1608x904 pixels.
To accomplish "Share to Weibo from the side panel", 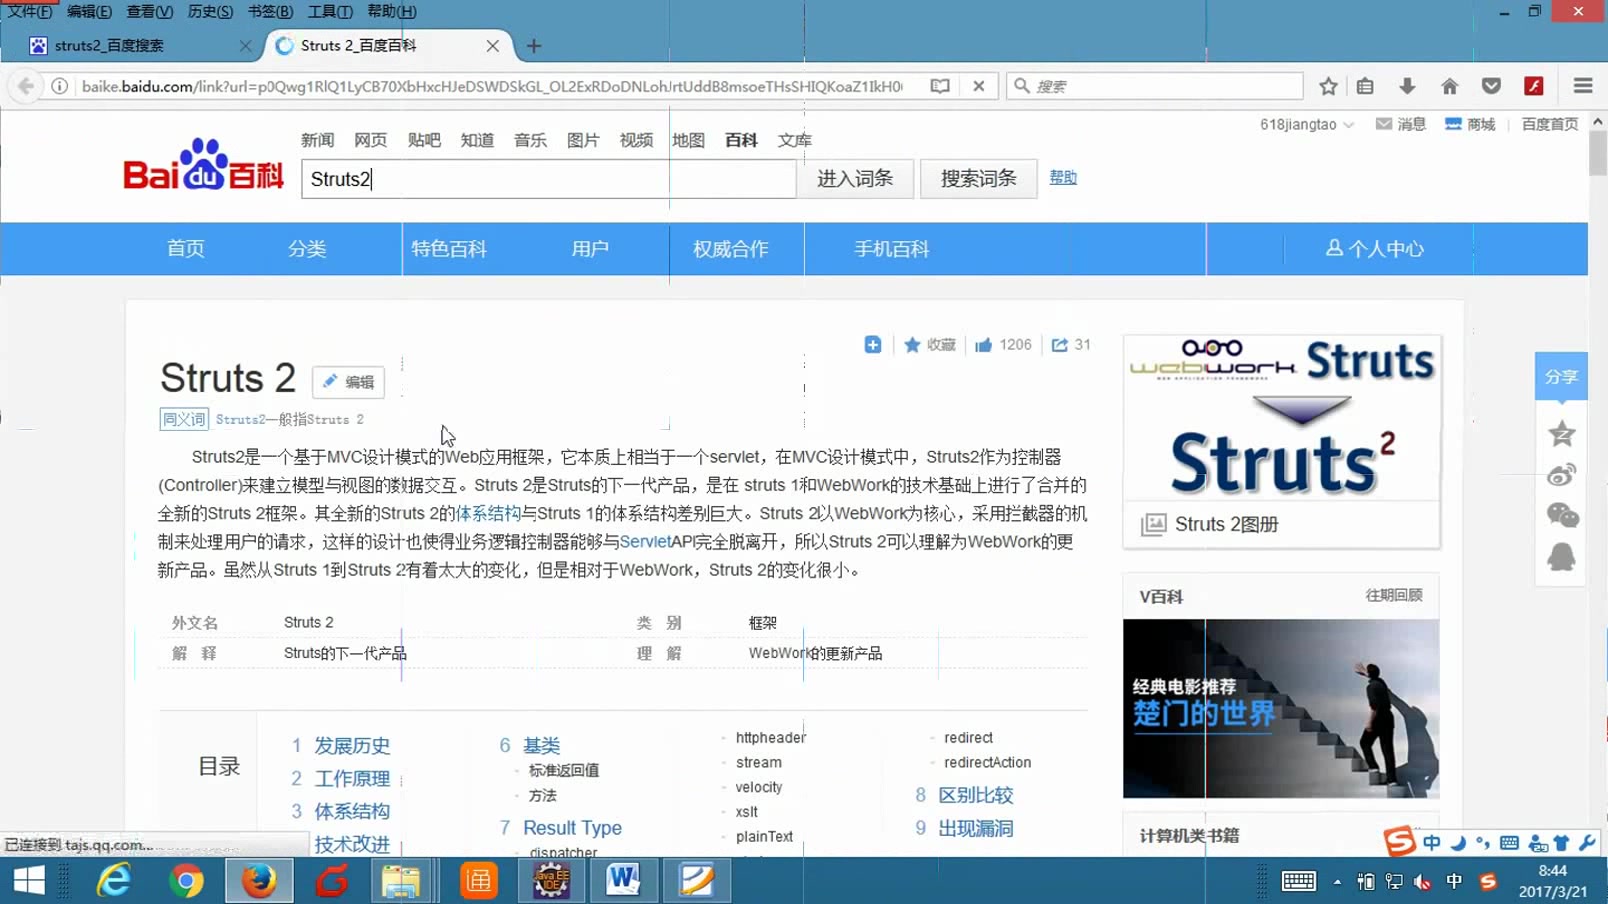I will coord(1561,475).
